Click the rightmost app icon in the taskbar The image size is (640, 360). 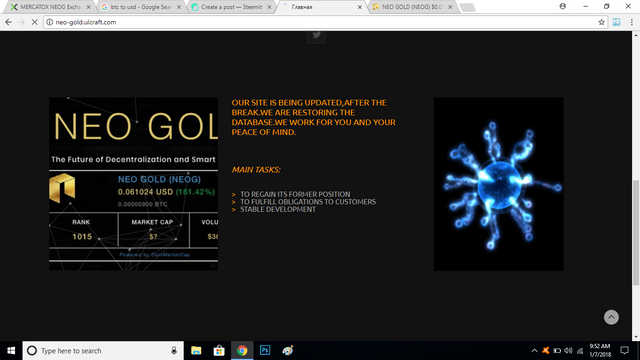pos(288,351)
